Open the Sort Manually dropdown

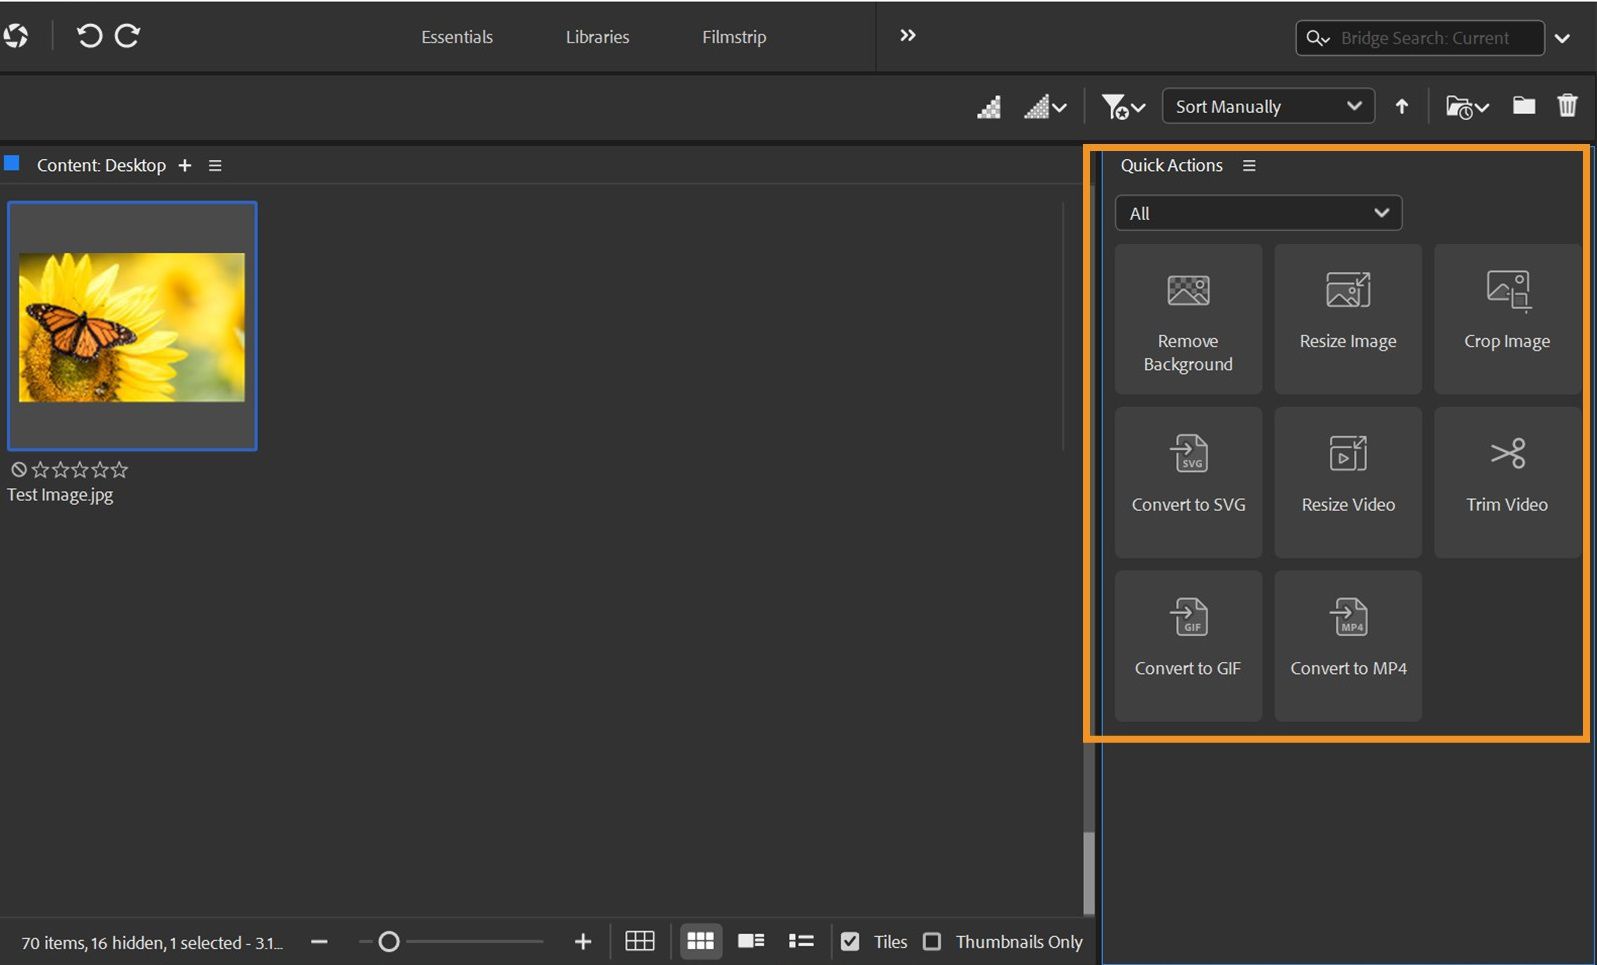1268,106
